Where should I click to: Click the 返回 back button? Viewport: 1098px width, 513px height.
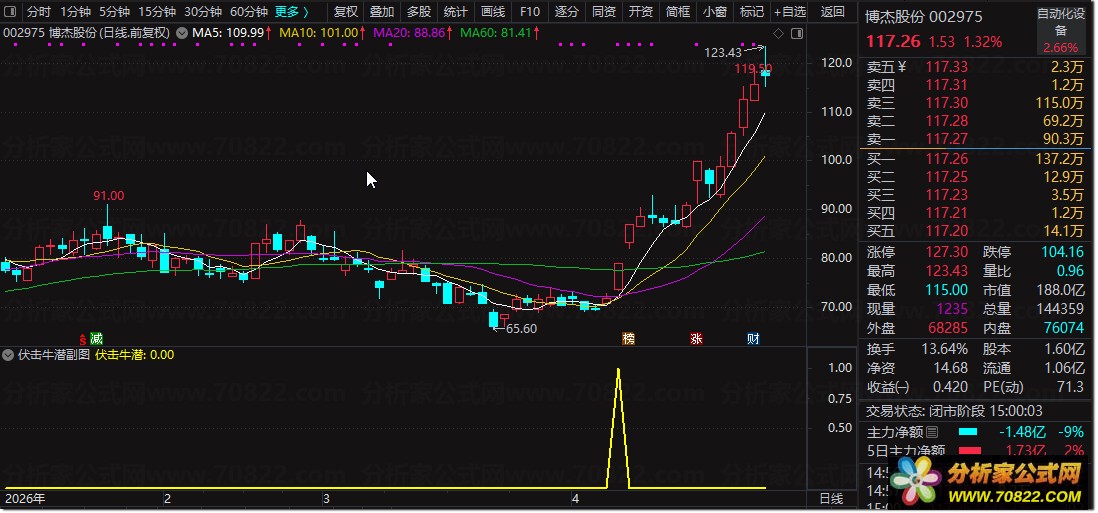833,12
